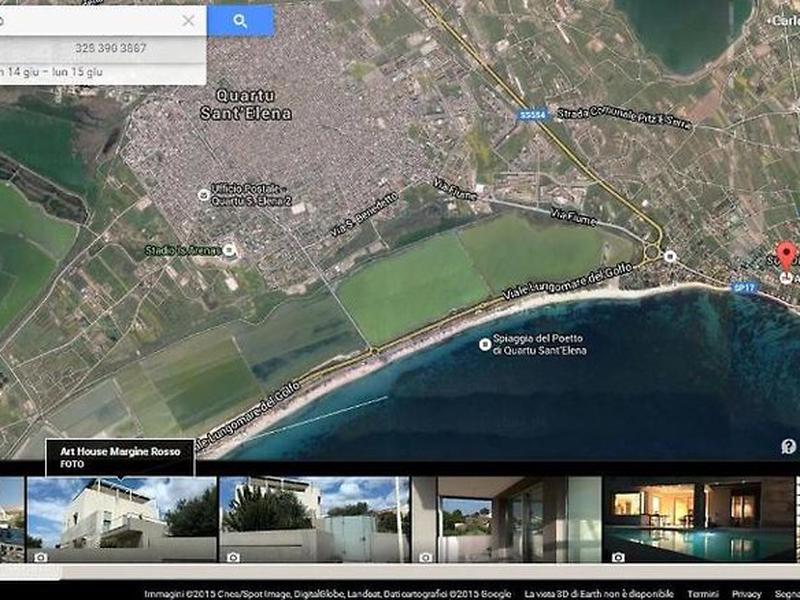Click the Termini link in footer
This screenshot has height=600, width=800.
point(702,593)
